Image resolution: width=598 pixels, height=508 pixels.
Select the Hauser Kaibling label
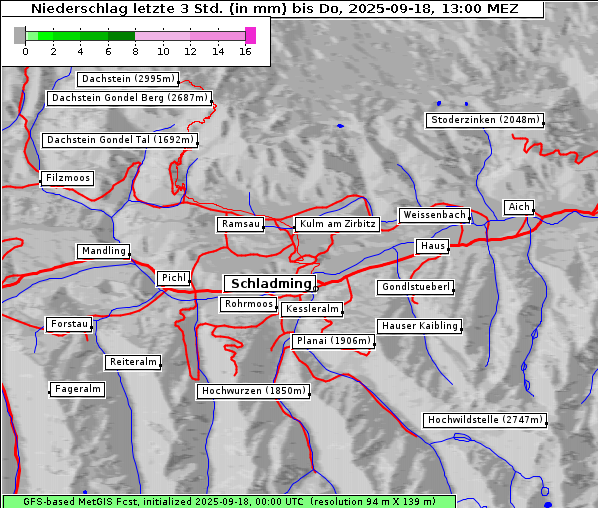tap(420, 326)
